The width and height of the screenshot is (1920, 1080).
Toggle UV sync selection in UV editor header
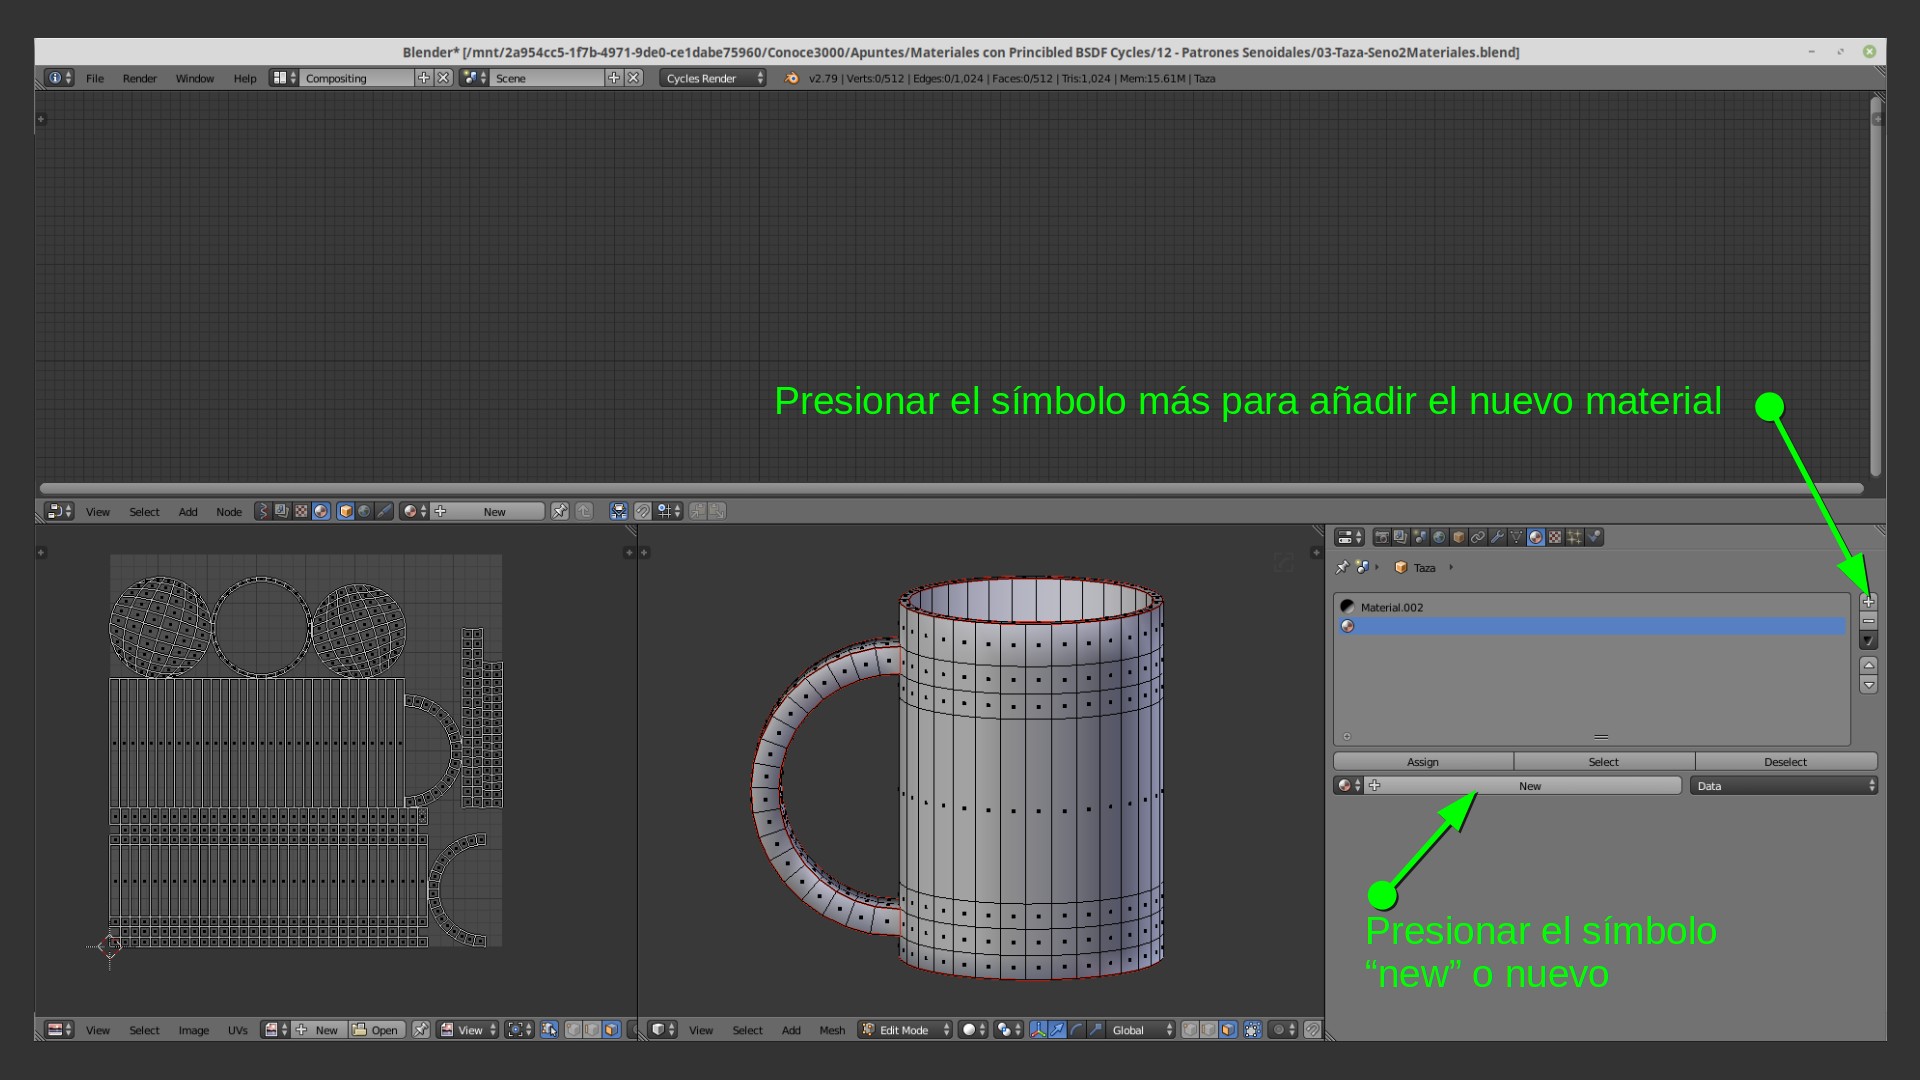click(549, 1030)
